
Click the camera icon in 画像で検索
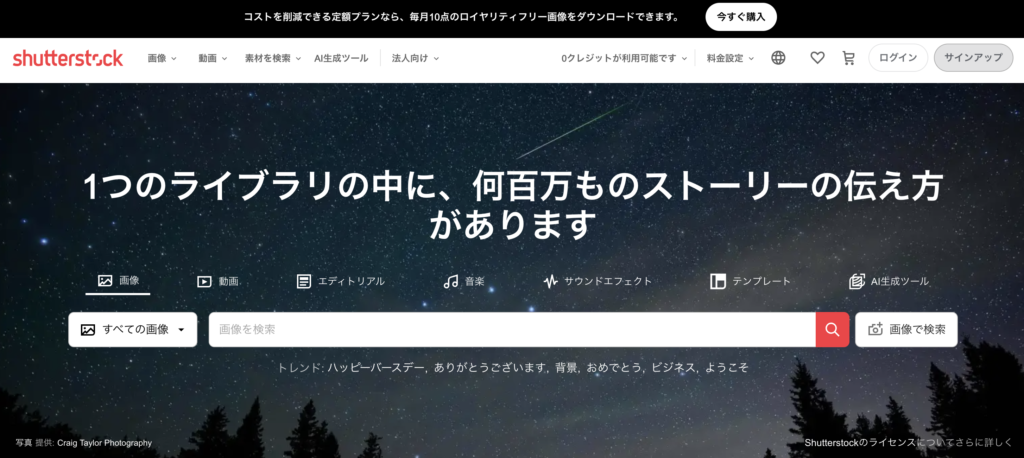point(875,329)
